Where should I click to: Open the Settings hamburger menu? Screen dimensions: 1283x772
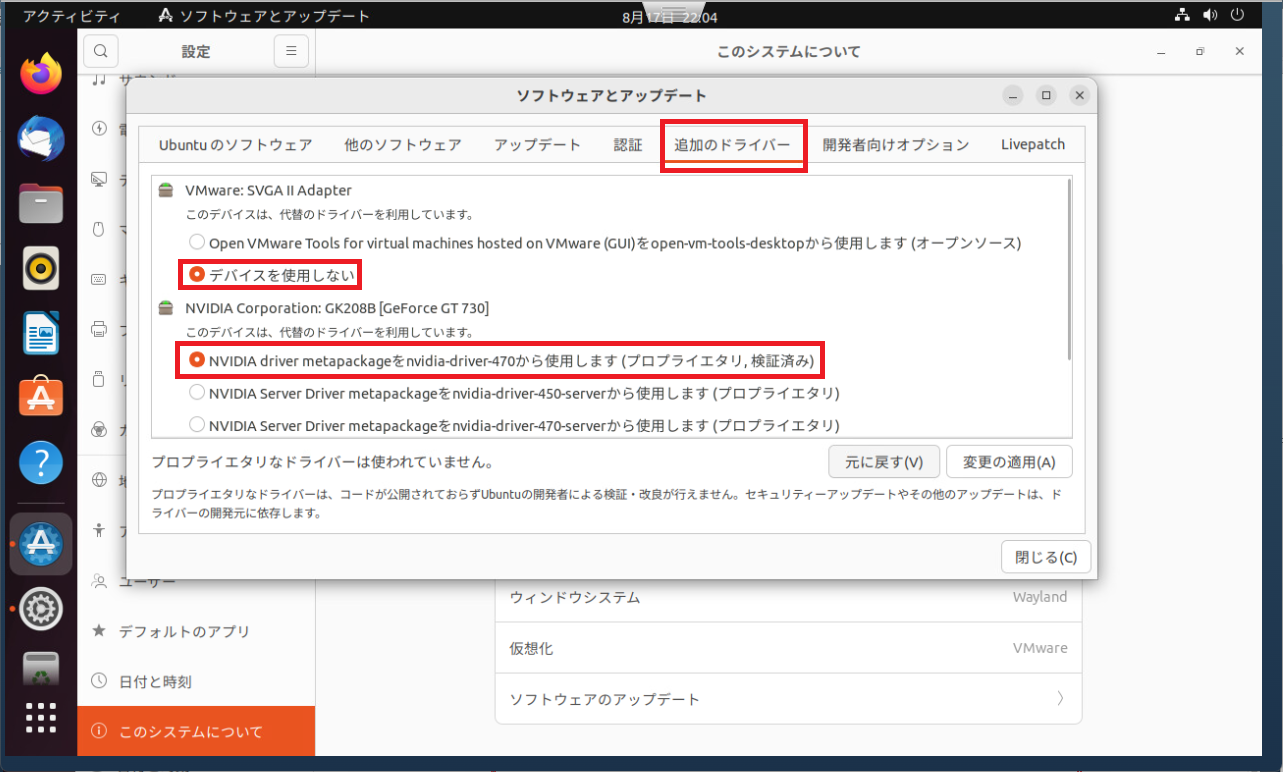[291, 51]
